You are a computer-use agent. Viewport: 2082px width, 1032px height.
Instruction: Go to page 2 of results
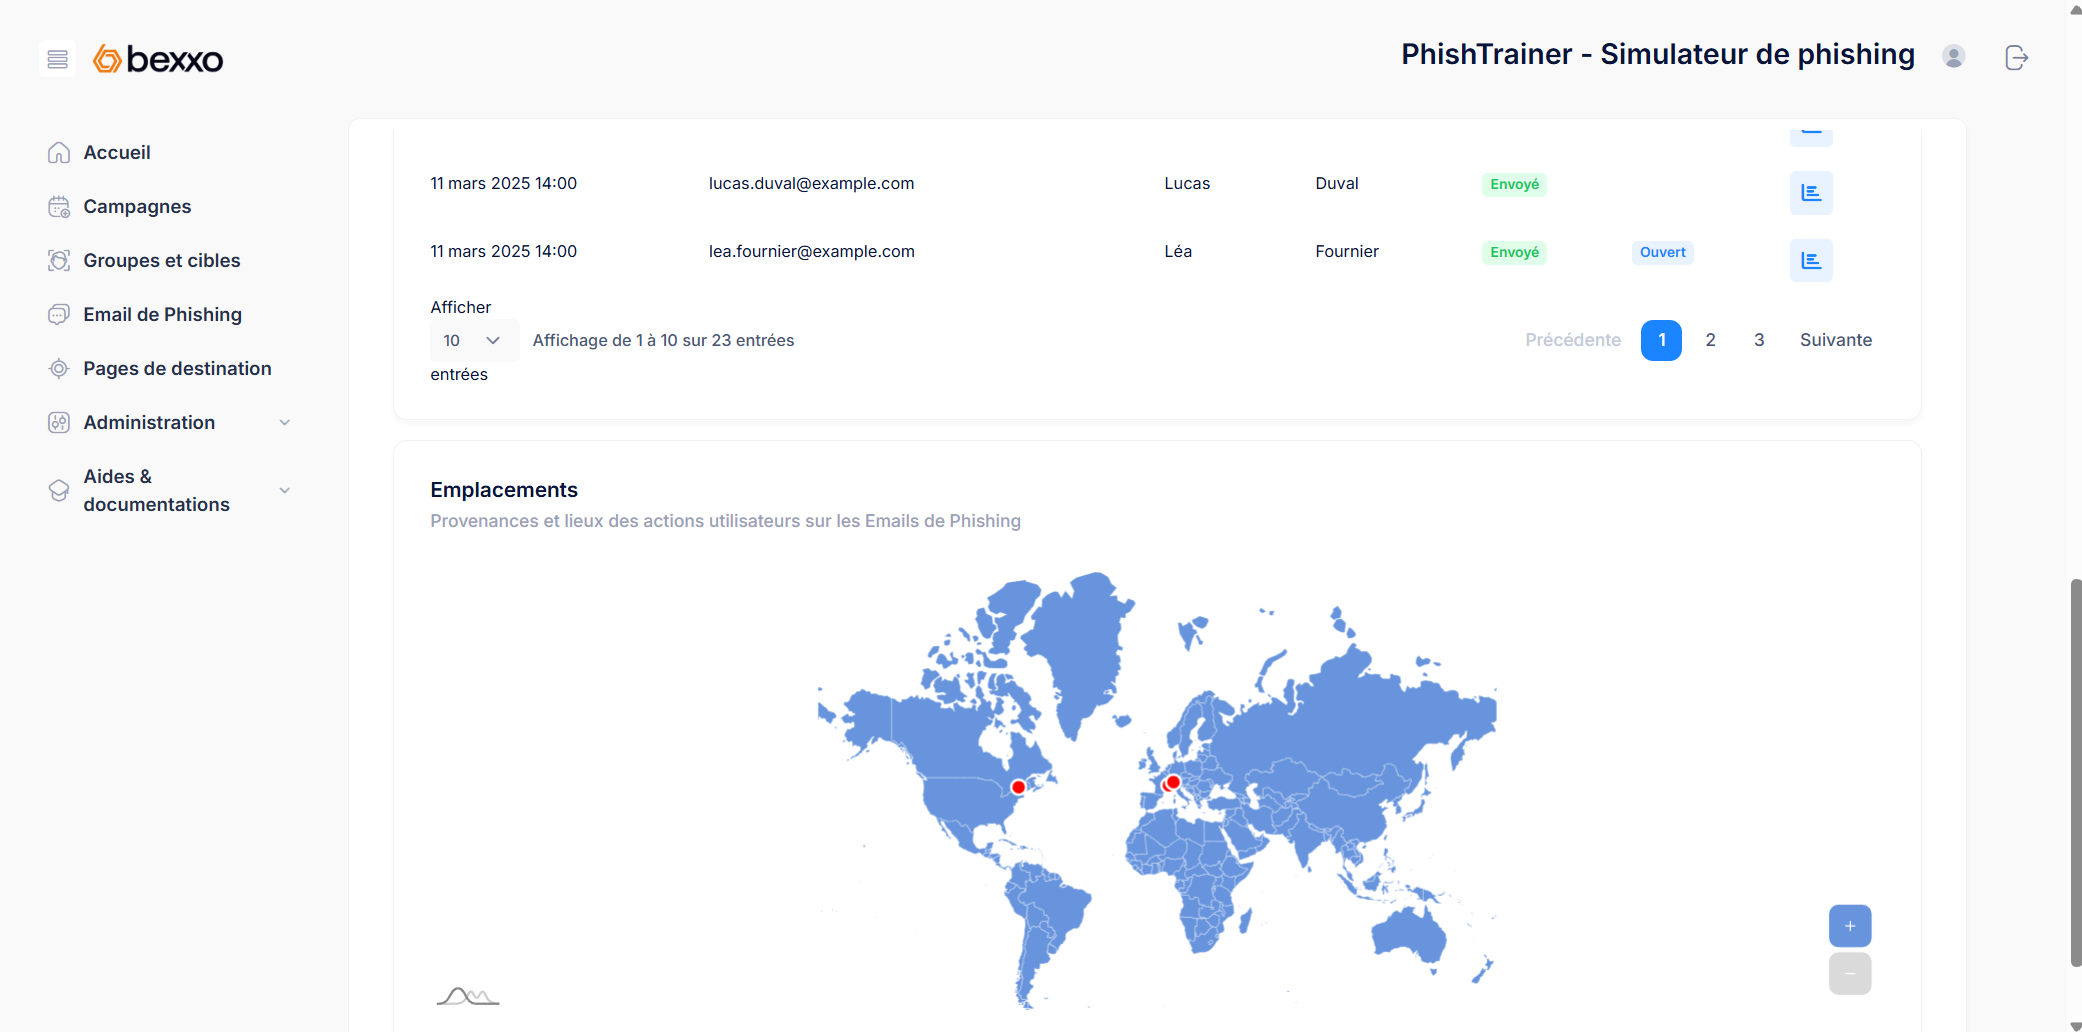coord(1710,341)
